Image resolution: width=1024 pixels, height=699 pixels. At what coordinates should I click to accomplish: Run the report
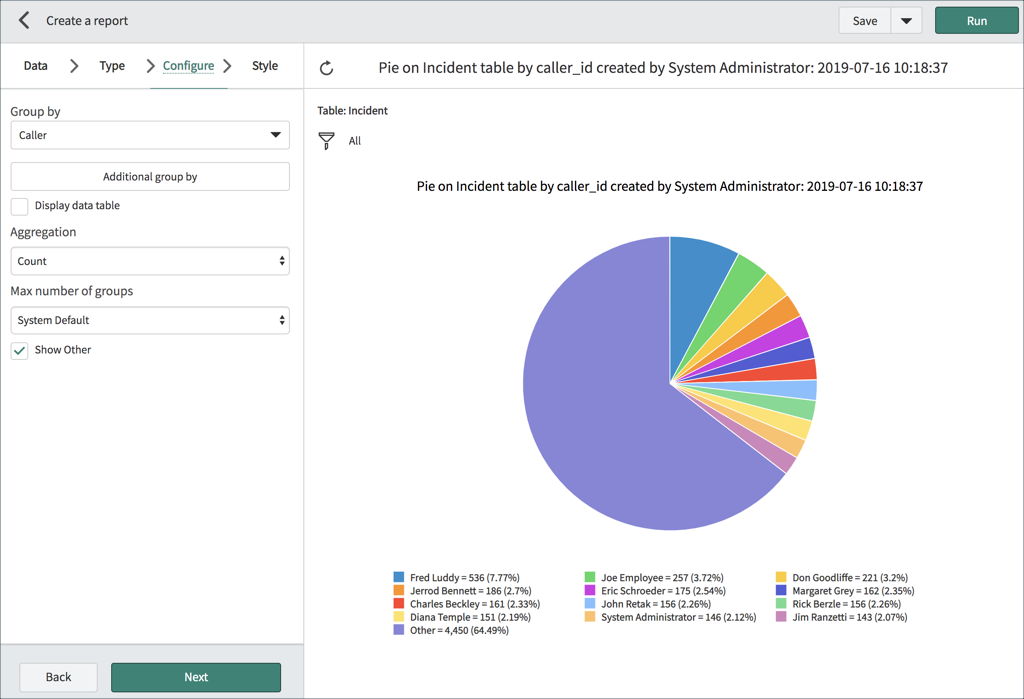[976, 20]
